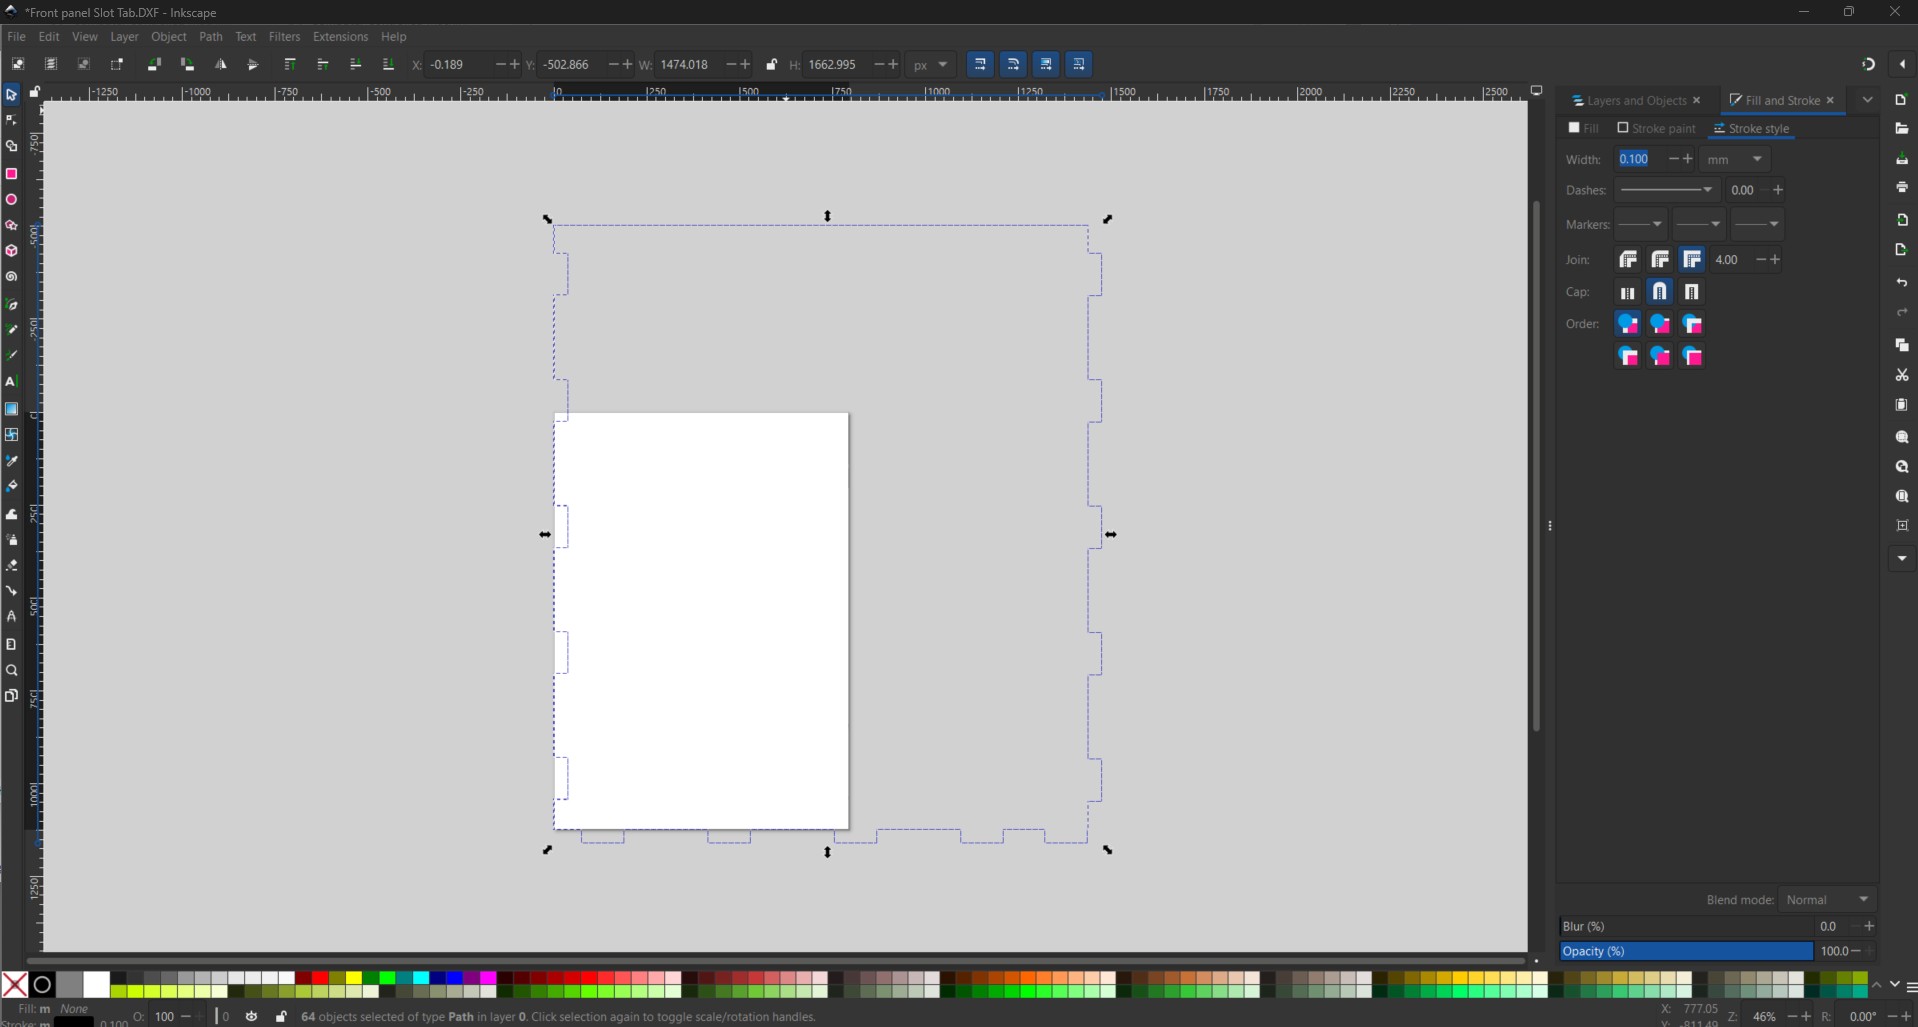This screenshot has width=1918, height=1027.
Task: Choose the square cap option
Action: pos(1692,292)
